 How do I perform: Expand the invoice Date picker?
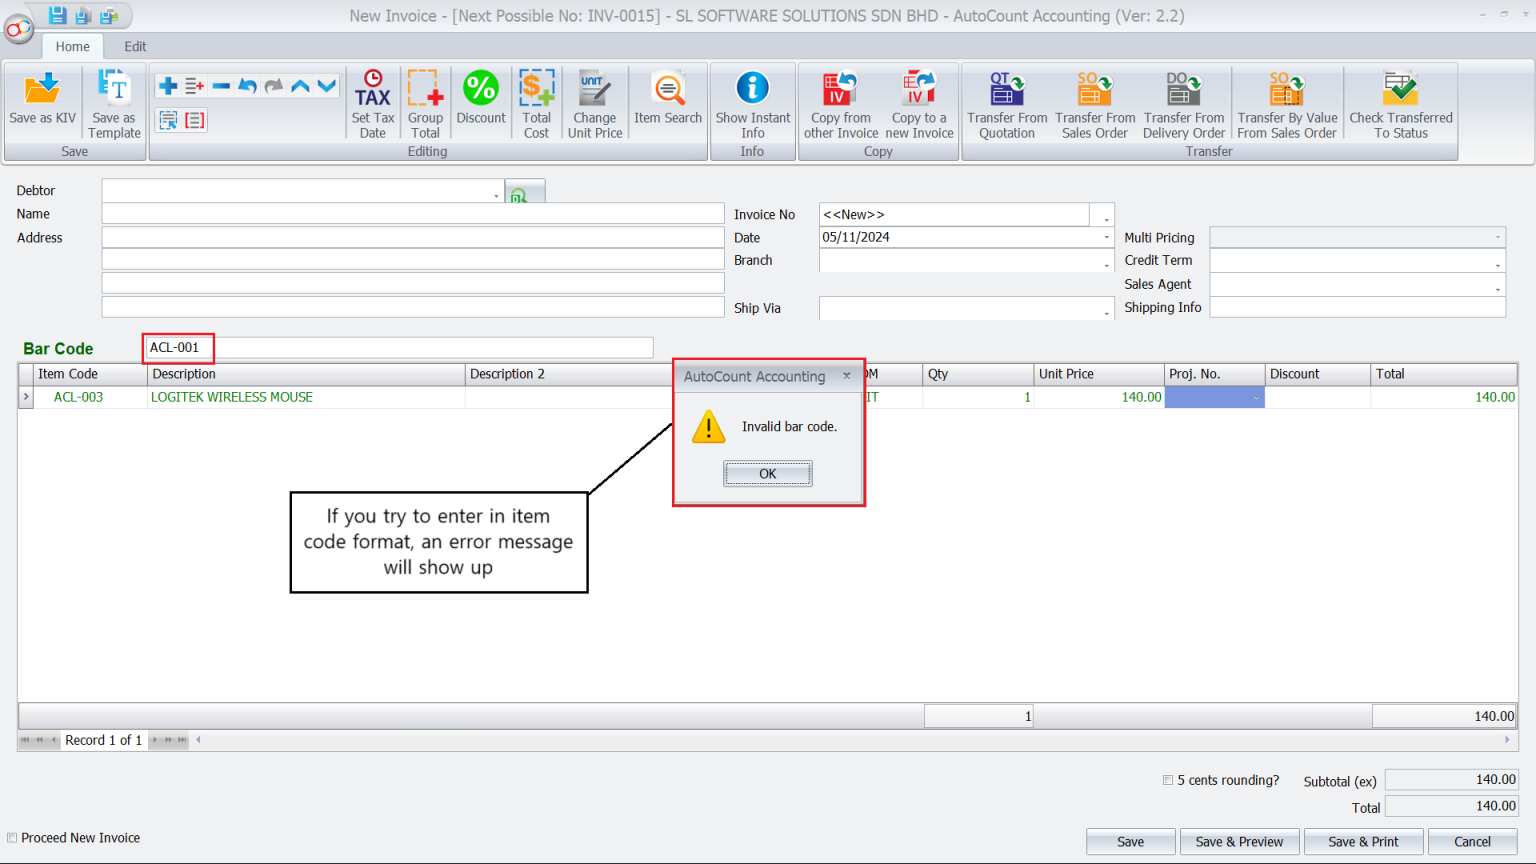tap(1105, 237)
